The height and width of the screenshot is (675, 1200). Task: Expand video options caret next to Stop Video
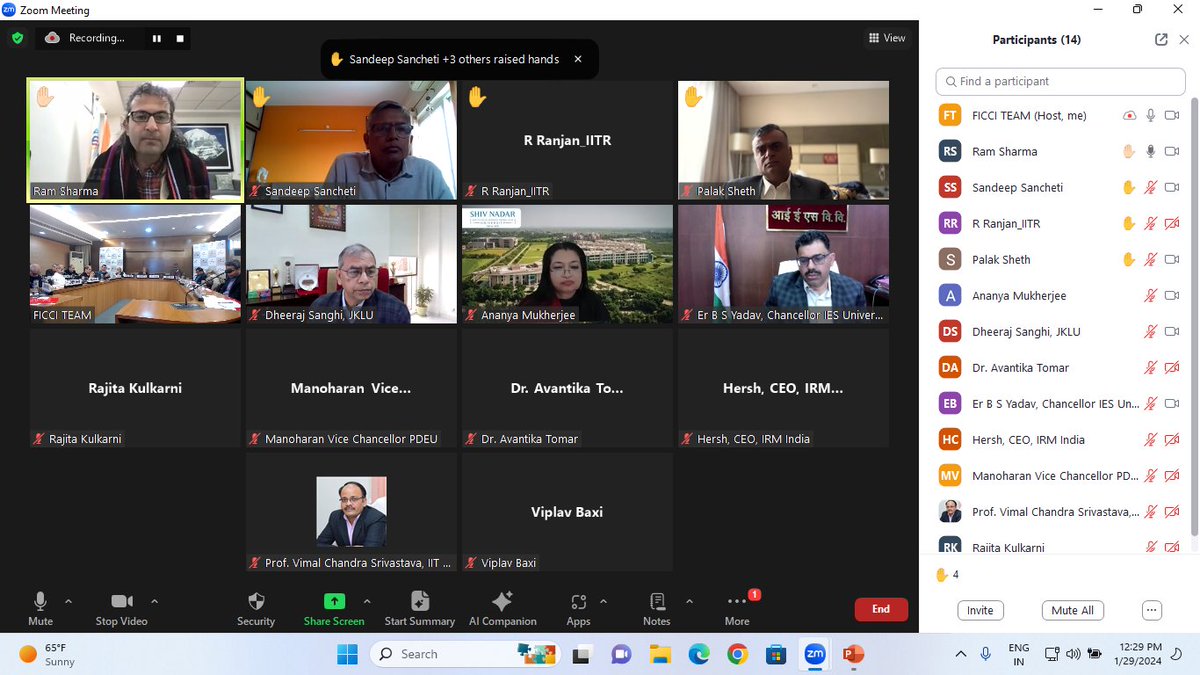(154, 602)
